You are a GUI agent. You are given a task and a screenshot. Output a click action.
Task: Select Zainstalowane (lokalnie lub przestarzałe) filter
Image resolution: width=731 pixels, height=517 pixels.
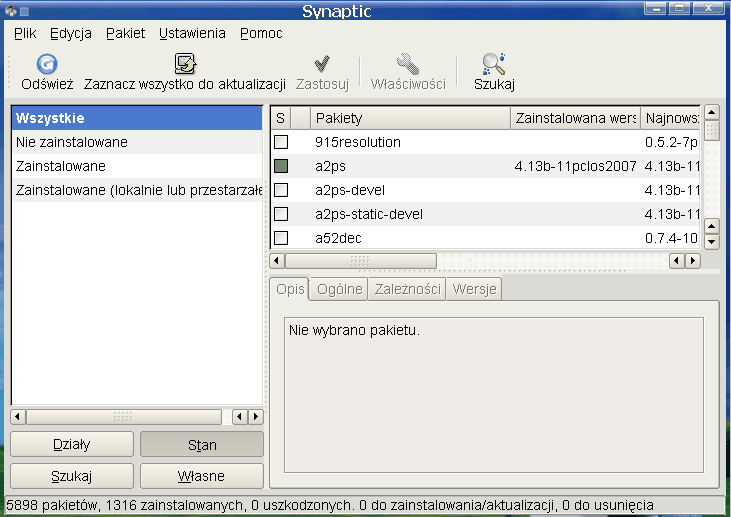click(137, 190)
